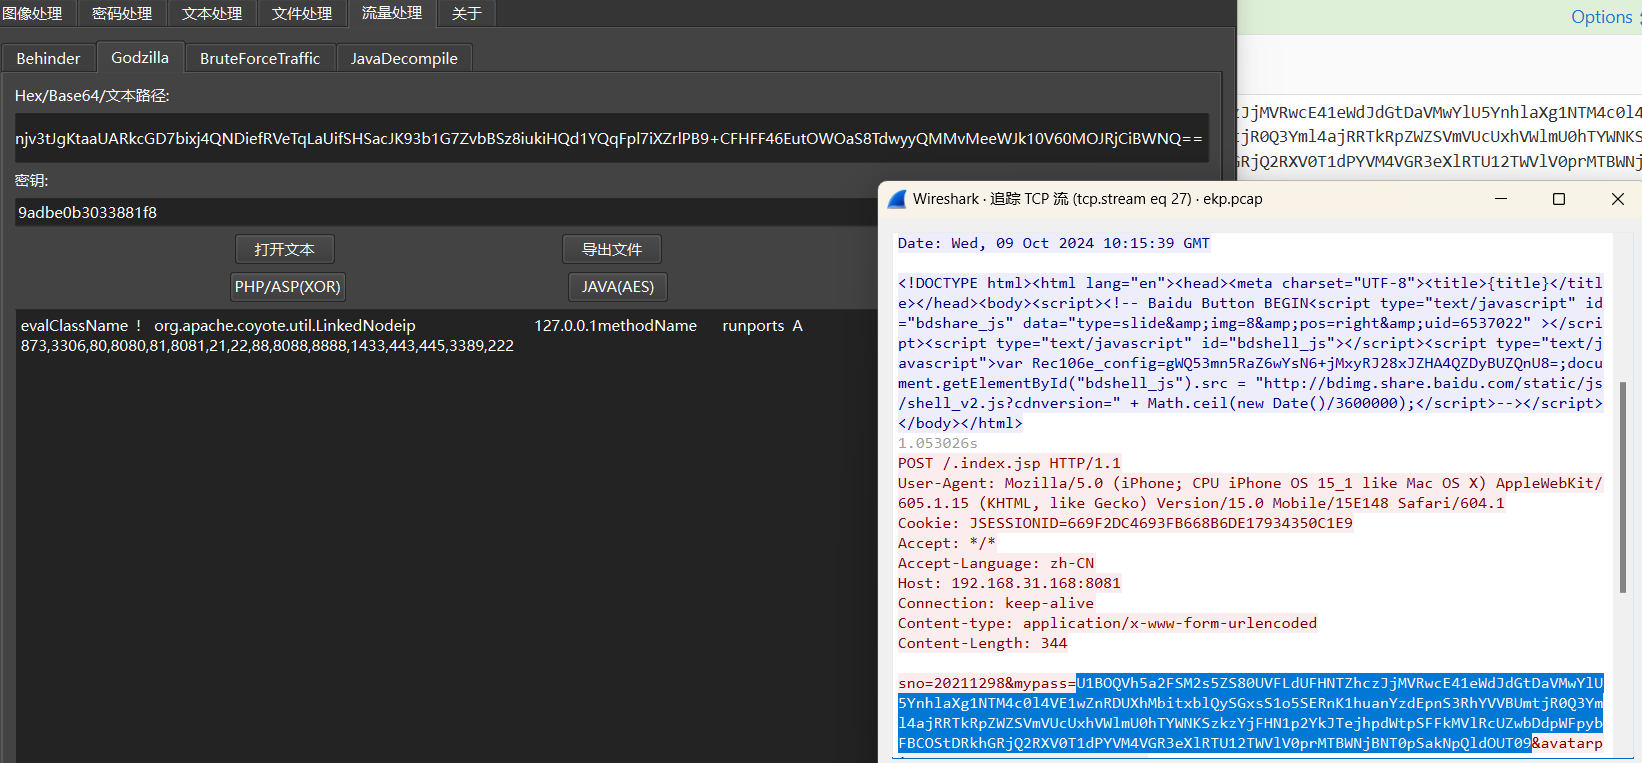Screen dimensions: 1642x763
Task: Open the 图像处理 menu
Action: point(33,13)
